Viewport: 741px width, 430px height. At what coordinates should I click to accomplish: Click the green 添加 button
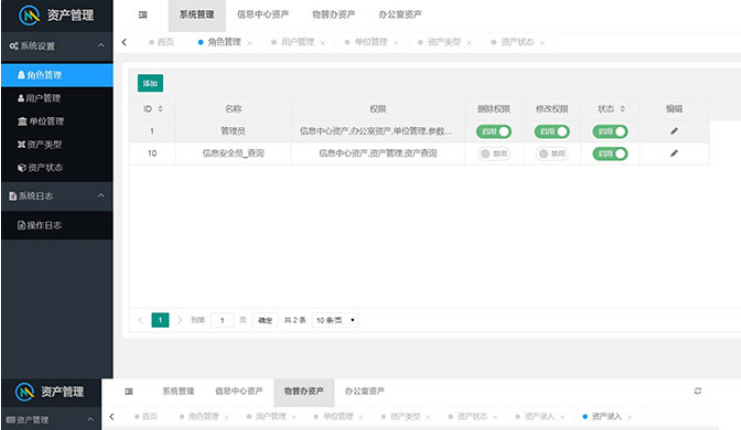[150, 83]
